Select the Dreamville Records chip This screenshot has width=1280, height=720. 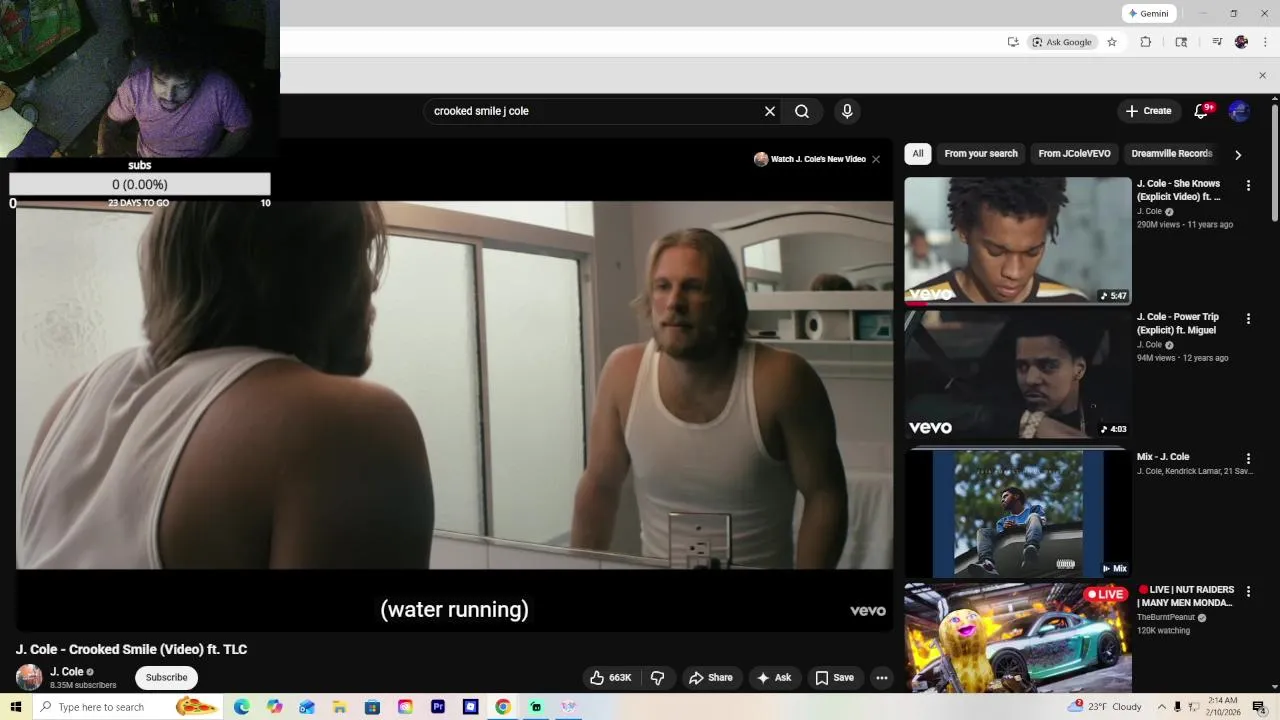(1172, 154)
